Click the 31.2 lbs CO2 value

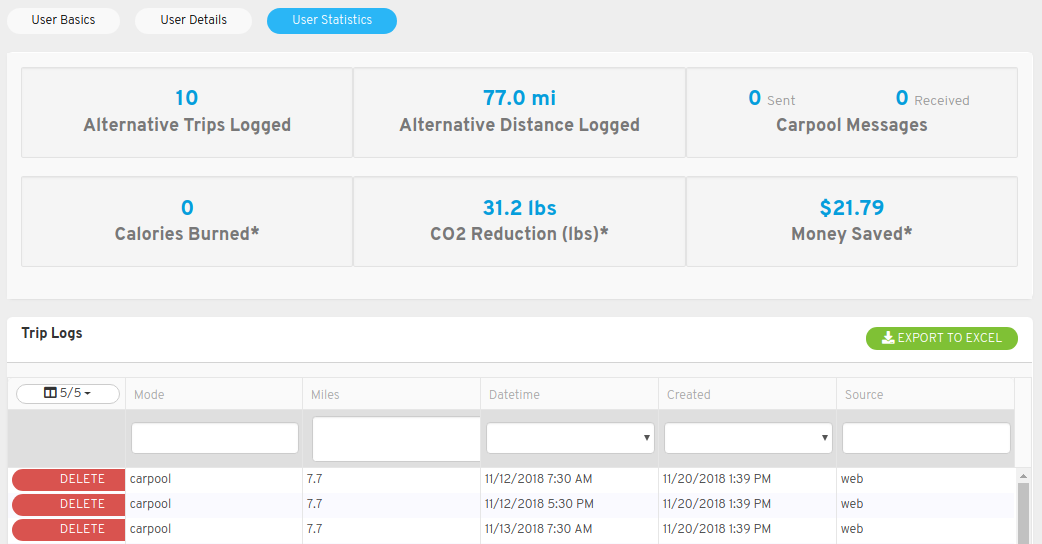(x=519, y=207)
